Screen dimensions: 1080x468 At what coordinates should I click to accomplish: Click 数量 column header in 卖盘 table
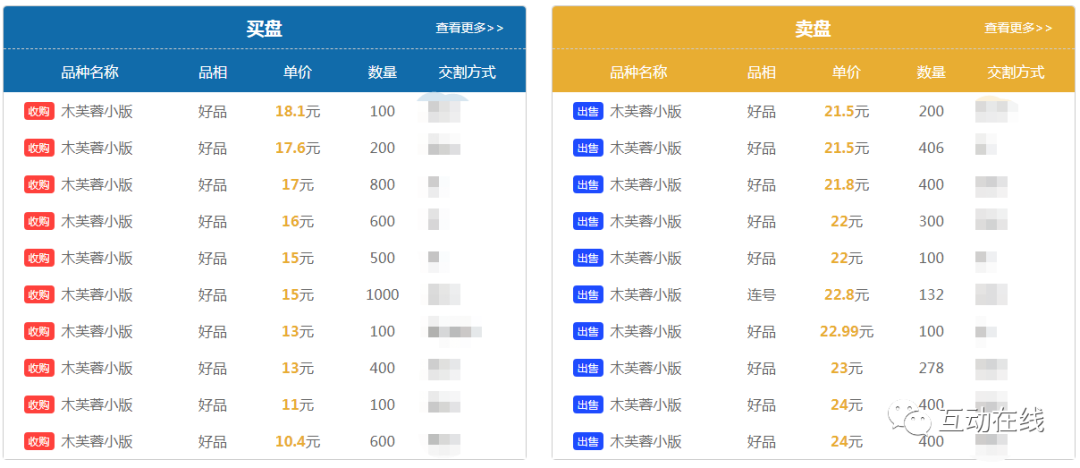(931, 72)
